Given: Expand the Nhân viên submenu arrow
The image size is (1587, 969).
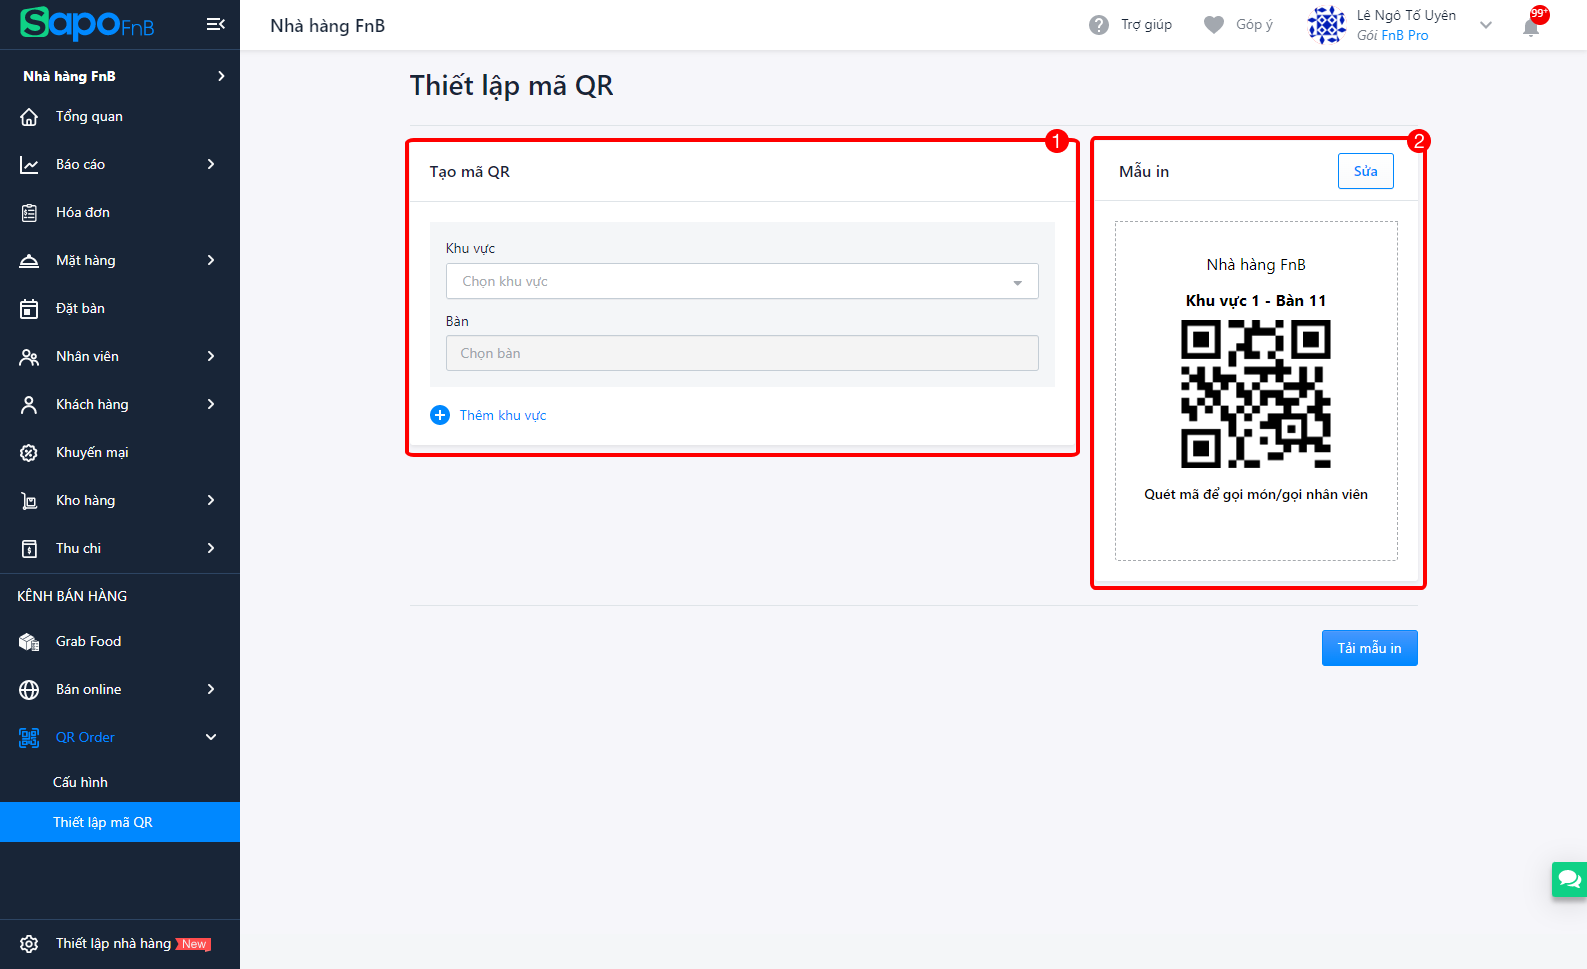Looking at the screenshot, I should [211, 356].
